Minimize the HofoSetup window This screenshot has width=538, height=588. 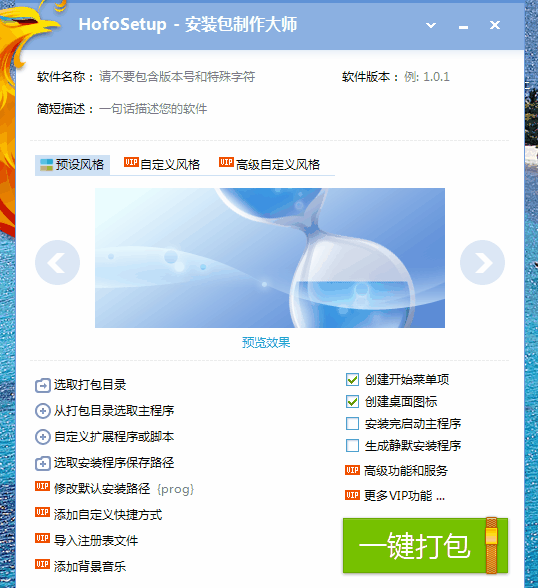[x=463, y=26]
